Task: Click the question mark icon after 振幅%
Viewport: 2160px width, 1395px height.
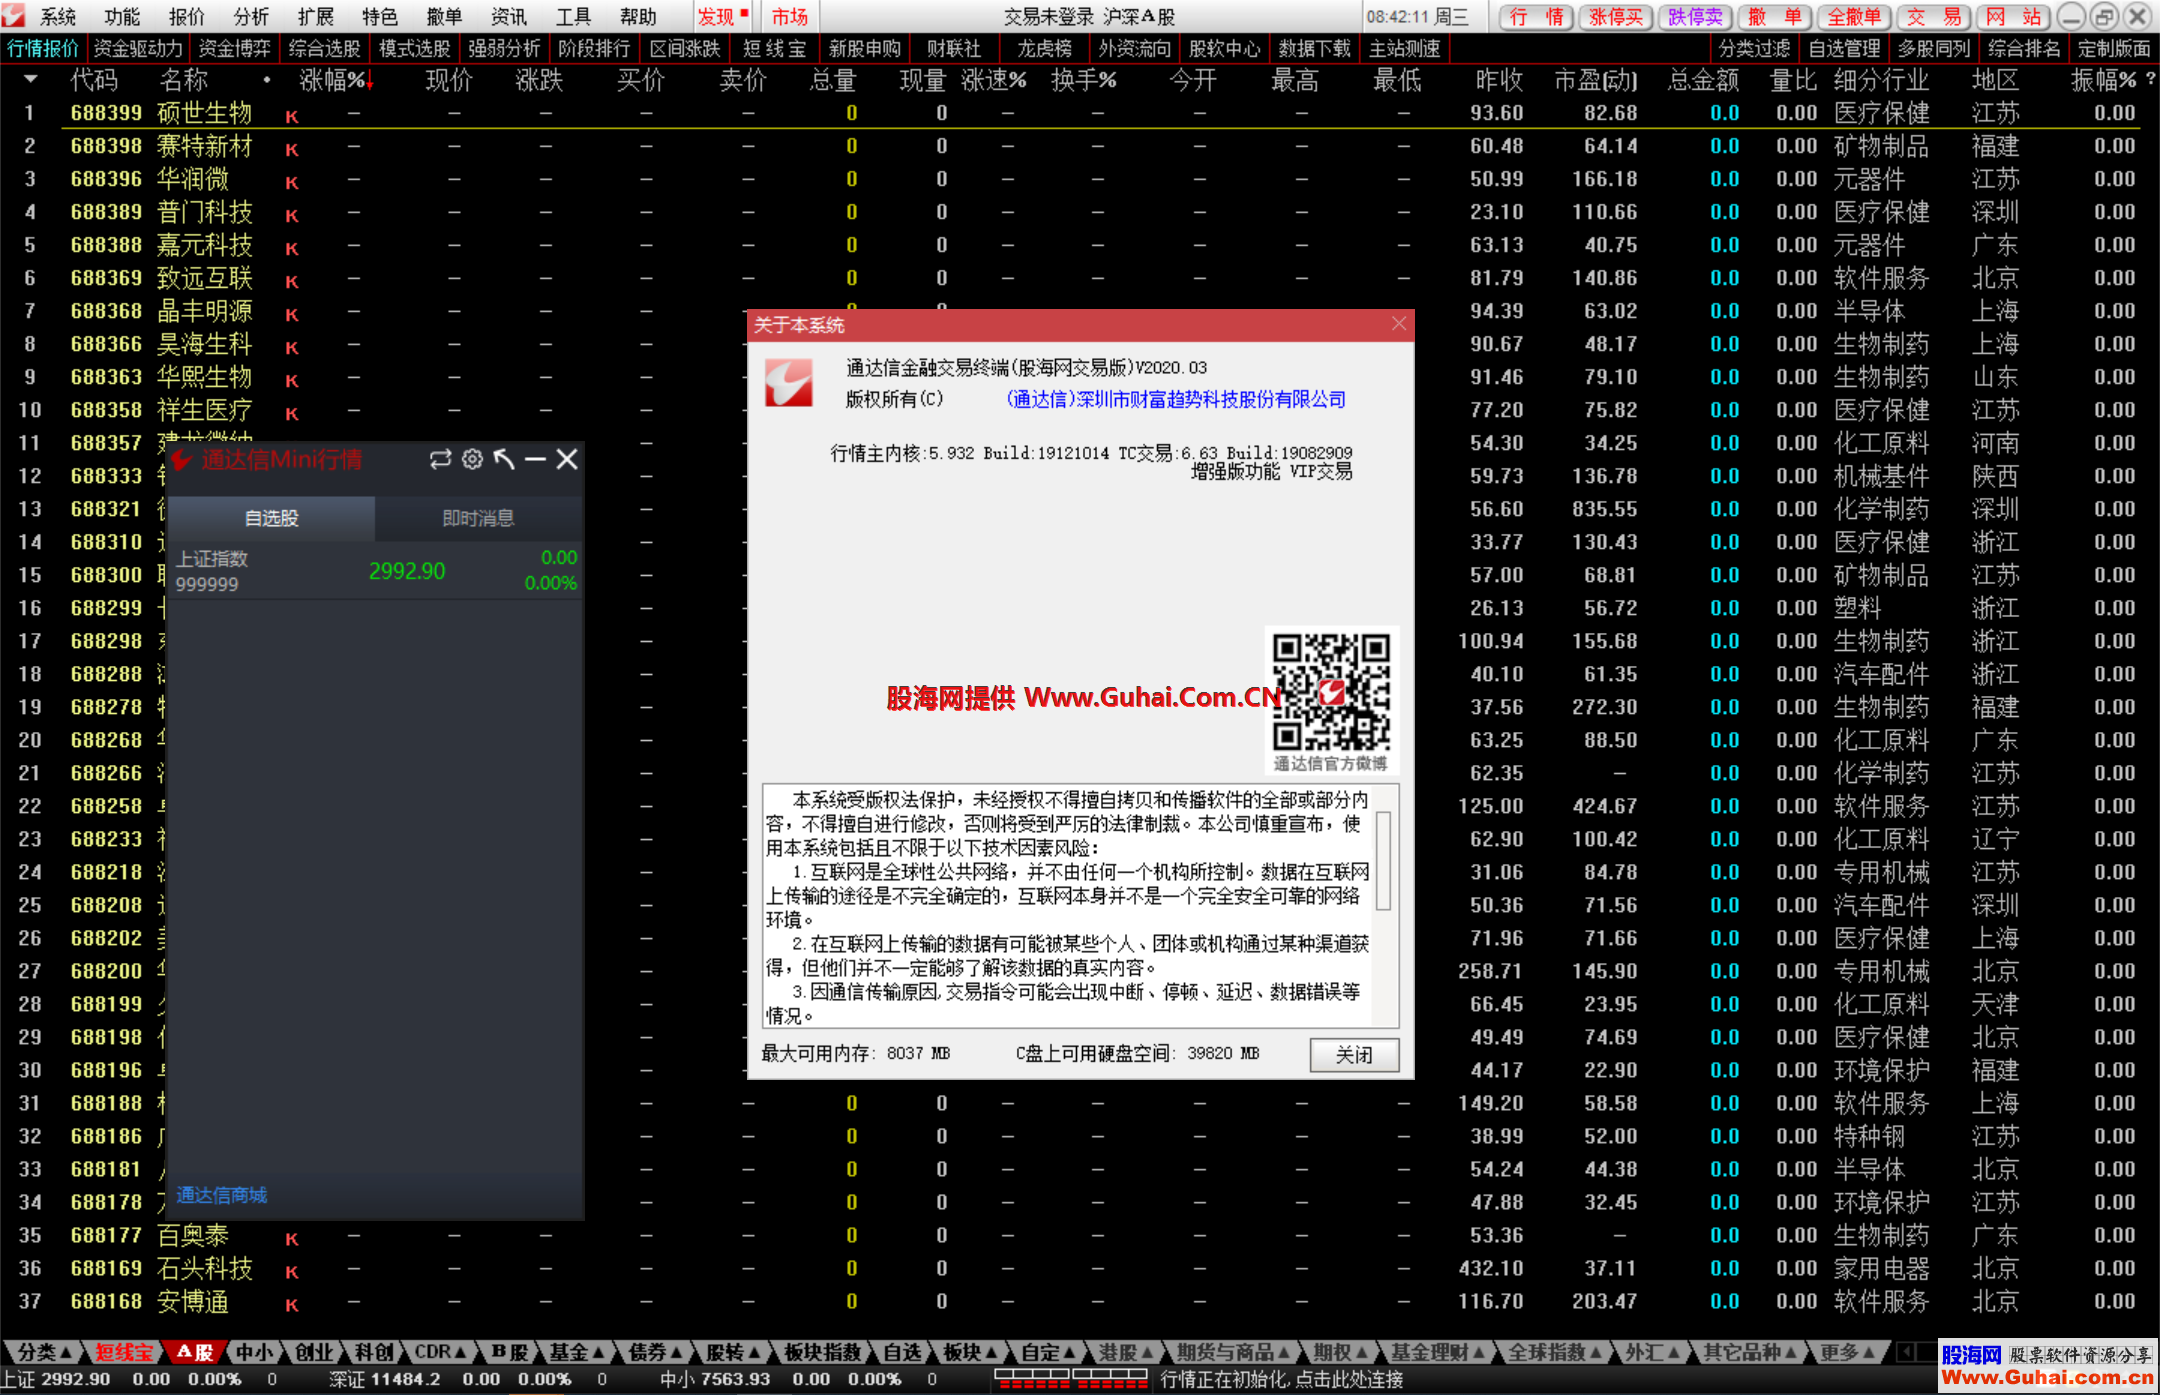Action: pyautogui.click(x=2151, y=79)
